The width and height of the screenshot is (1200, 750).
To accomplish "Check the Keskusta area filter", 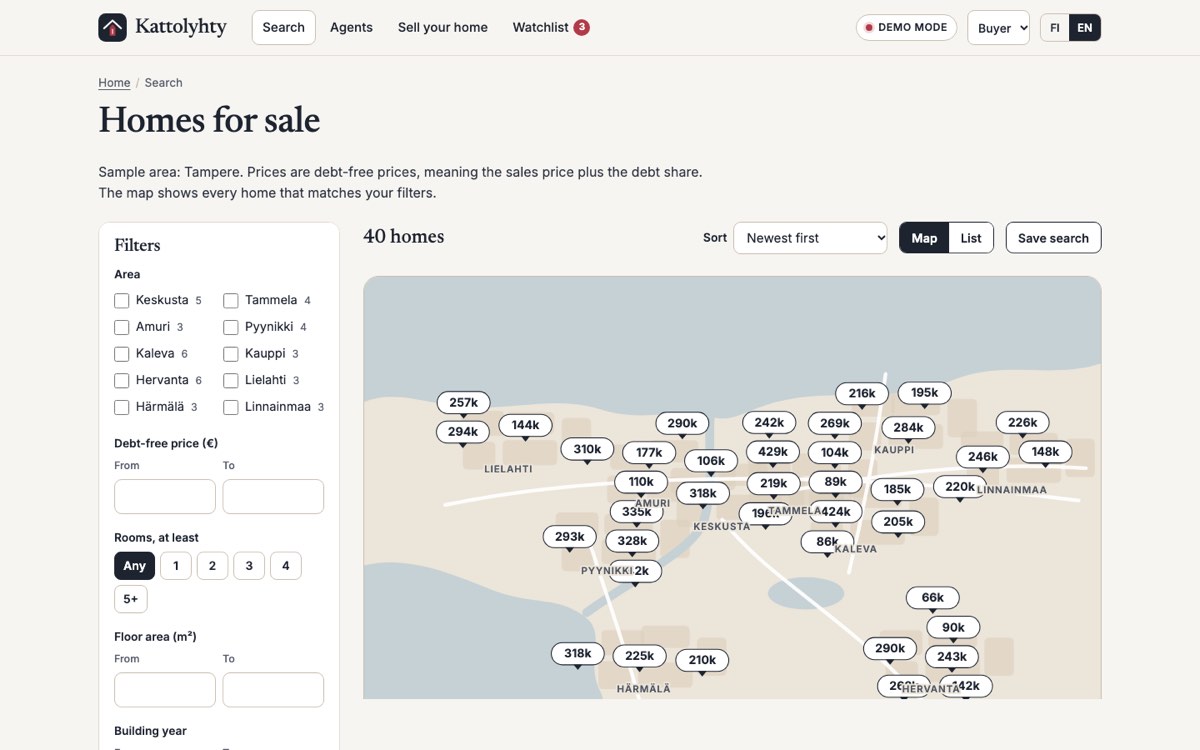I will point(122,300).
